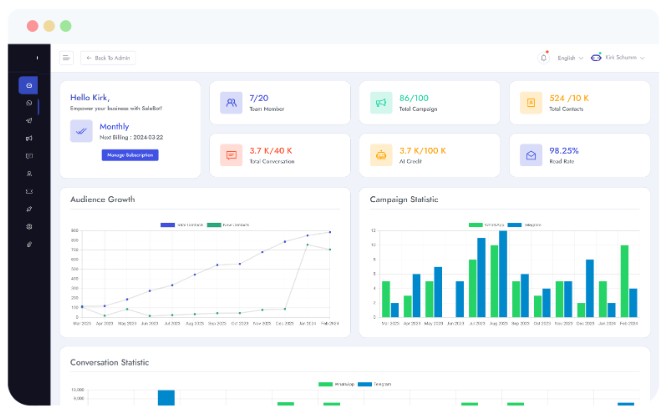Toggle the Telegram legend in Campaign Statistic
Viewport: 672px width, 417px height.
527,225
